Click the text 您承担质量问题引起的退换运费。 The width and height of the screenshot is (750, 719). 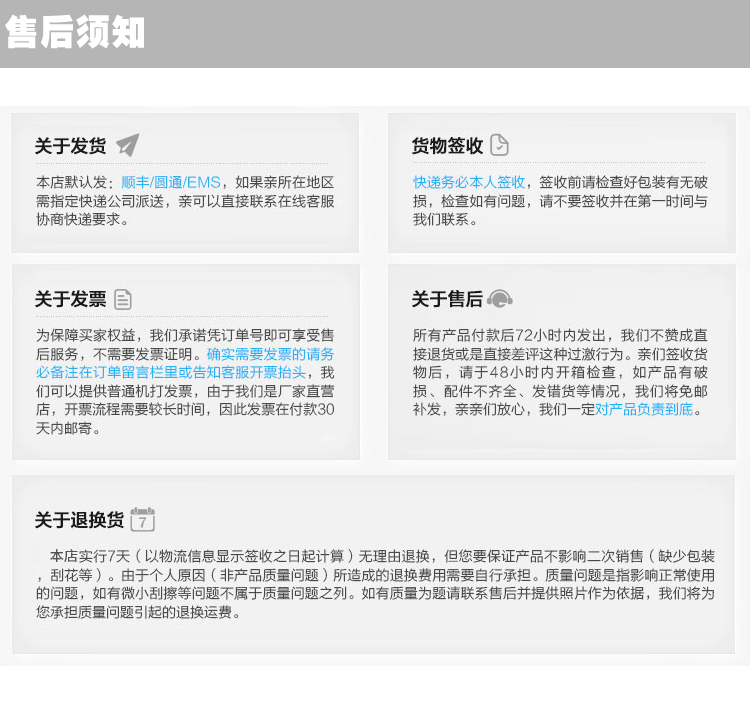coord(139,612)
